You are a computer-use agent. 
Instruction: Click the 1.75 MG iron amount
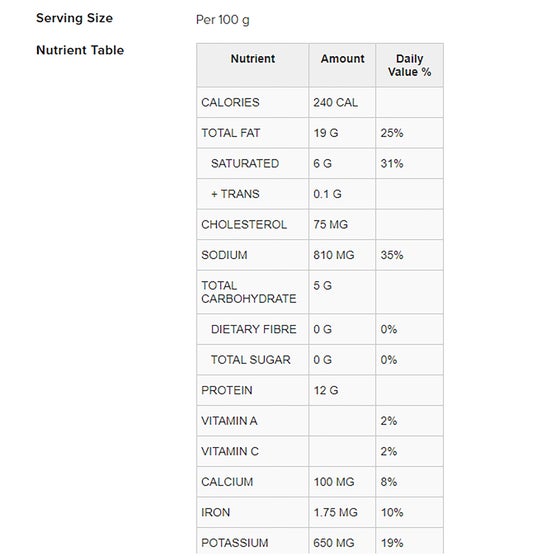click(x=335, y=512)
